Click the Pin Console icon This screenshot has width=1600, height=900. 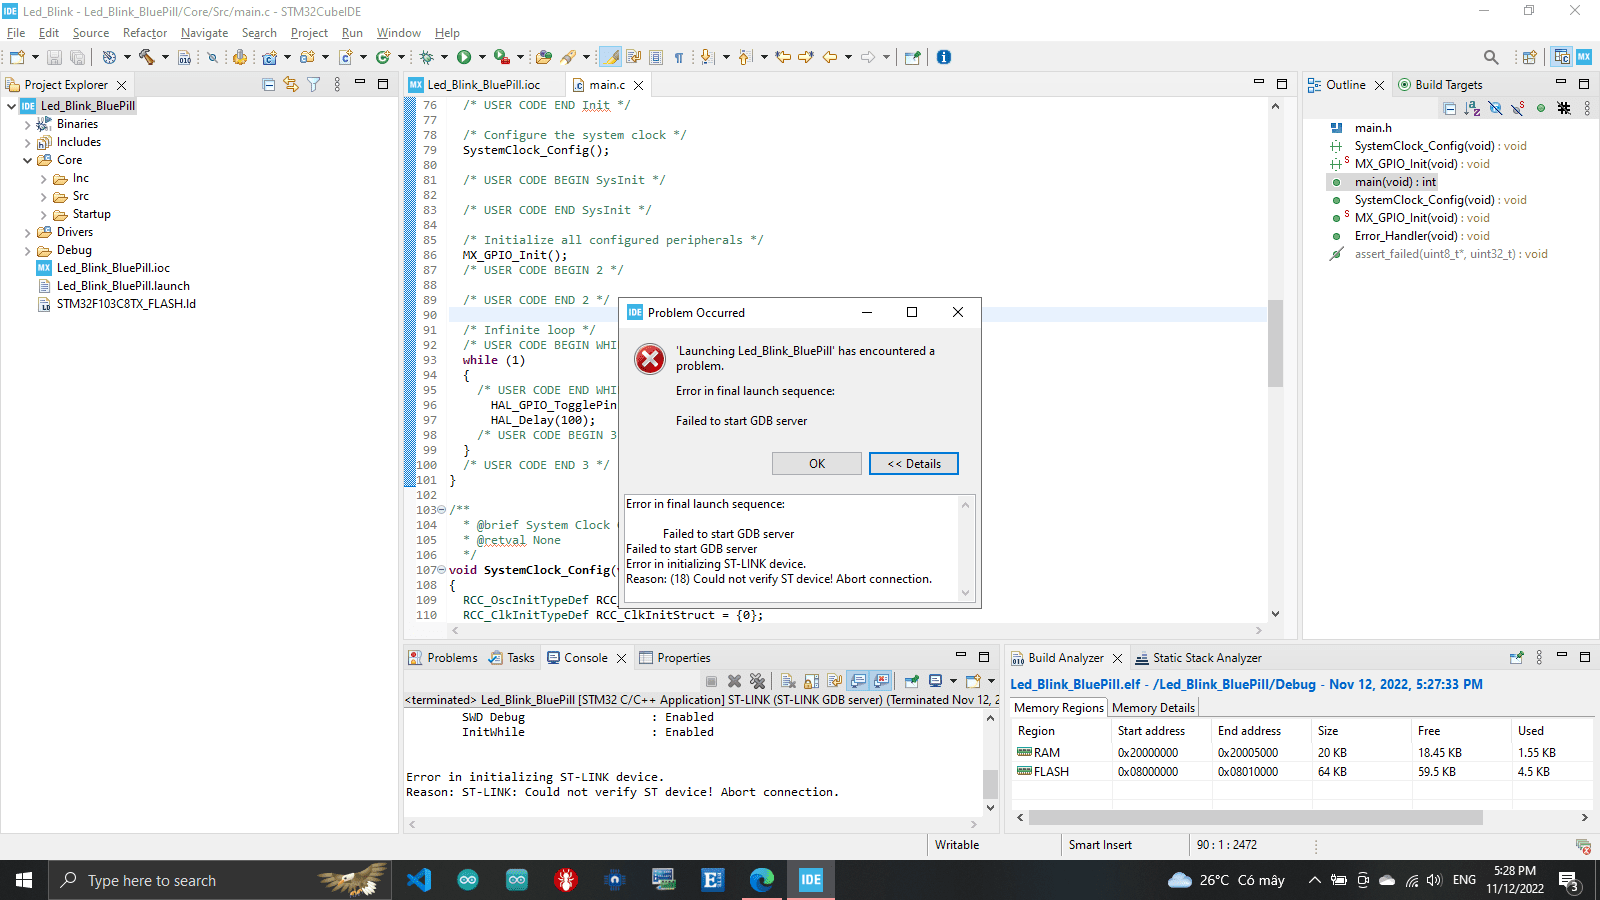click(911, 681)
